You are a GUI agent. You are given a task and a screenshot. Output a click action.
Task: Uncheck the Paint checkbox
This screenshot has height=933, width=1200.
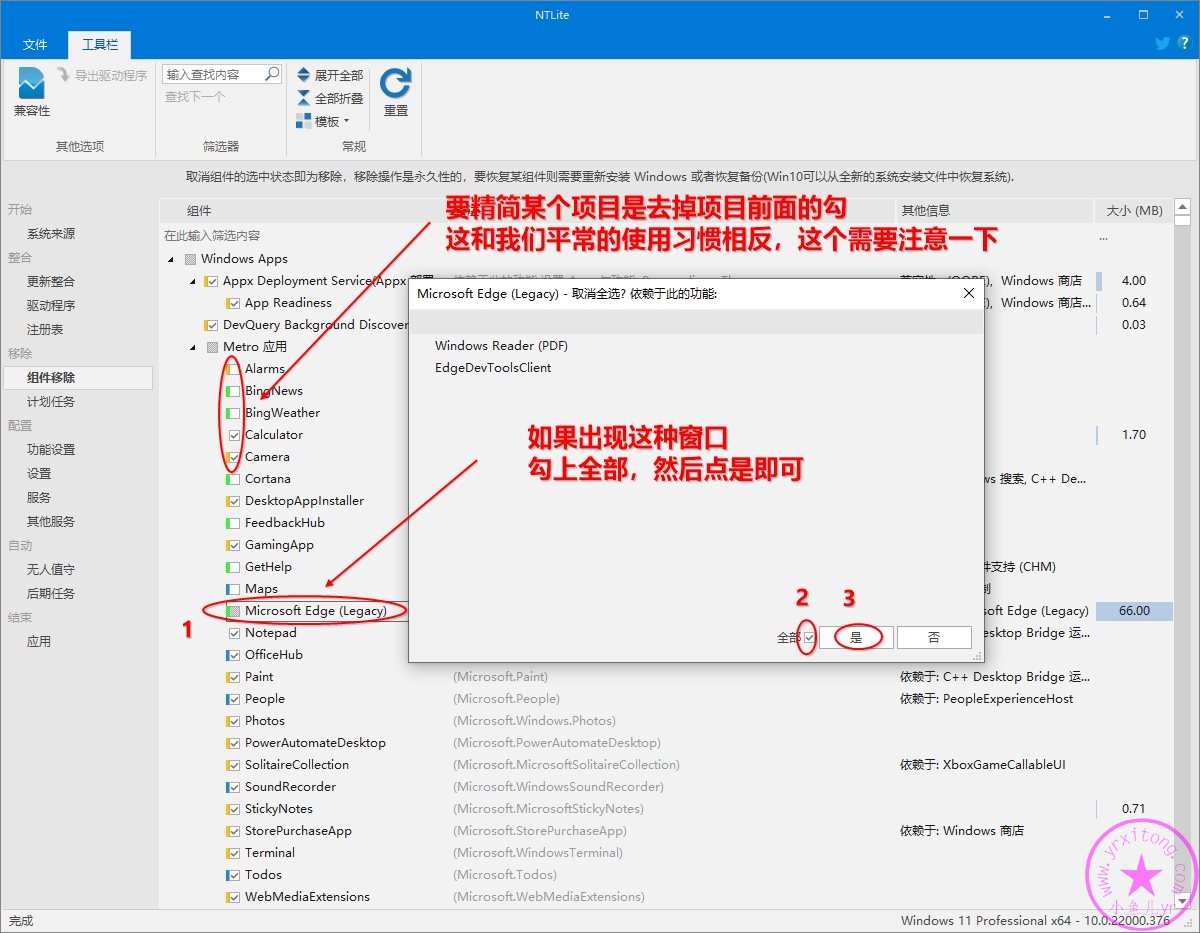[234, 677]
